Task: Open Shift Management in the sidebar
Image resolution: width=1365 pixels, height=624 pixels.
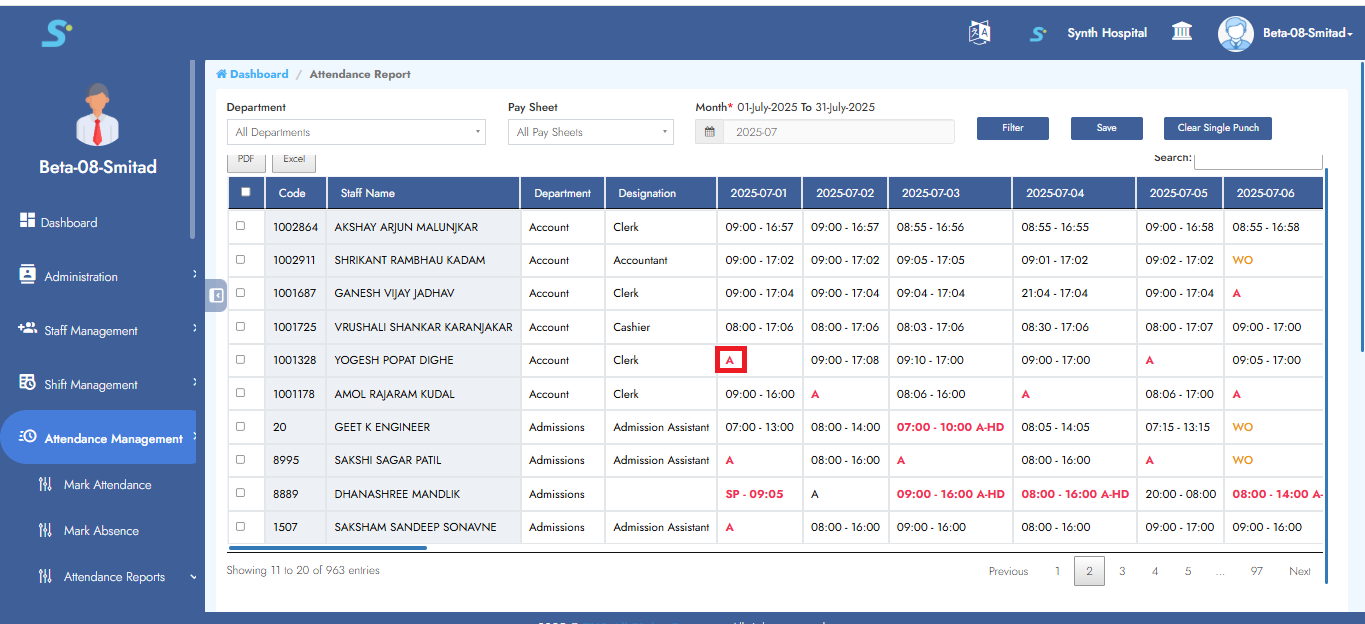Action: pyautogui.click(x=90, y=385)
